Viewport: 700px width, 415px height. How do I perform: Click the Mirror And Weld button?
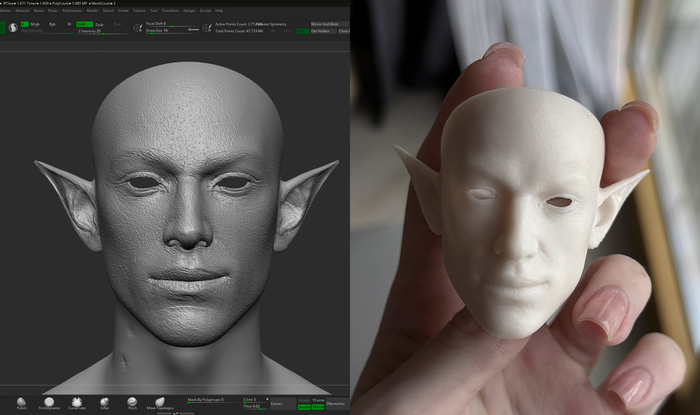pos(330,24)
